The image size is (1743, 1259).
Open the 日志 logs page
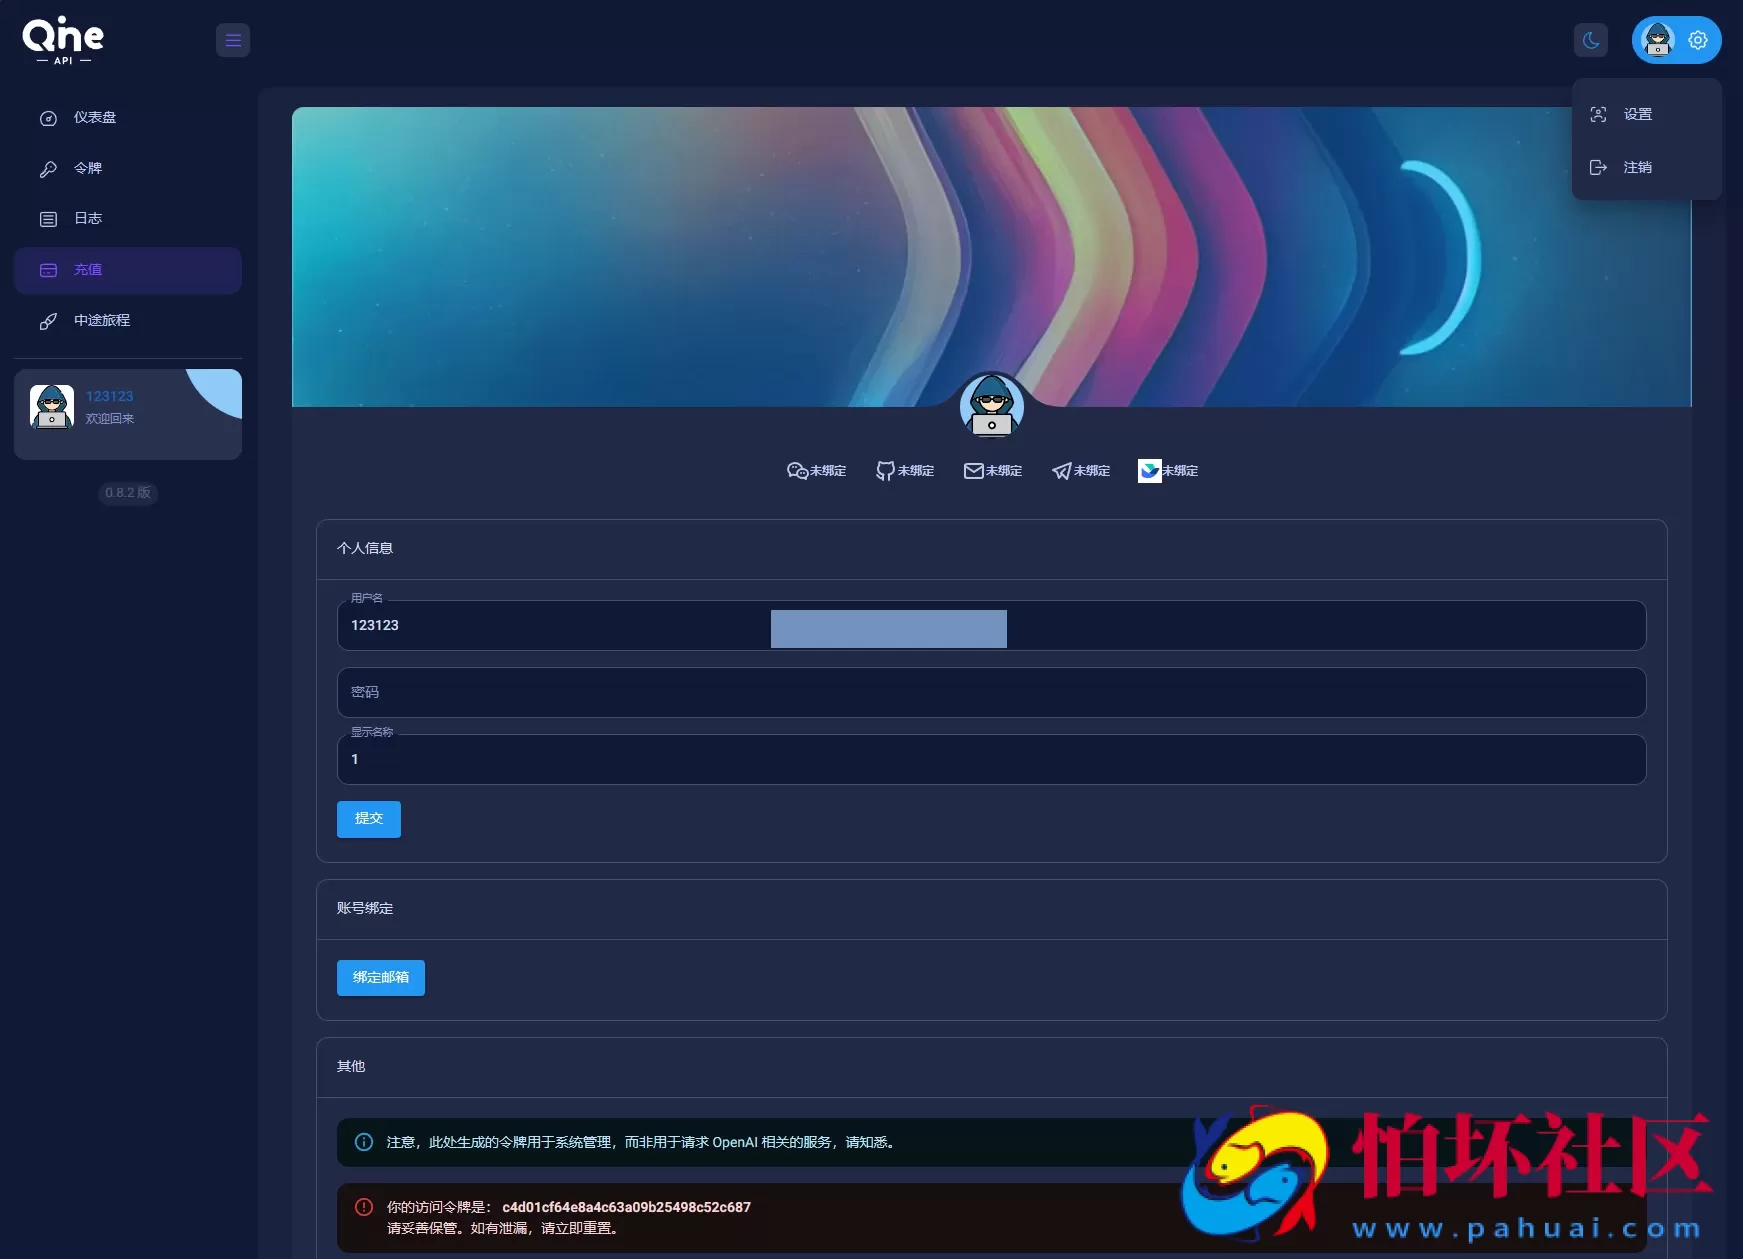click(88, 219)
